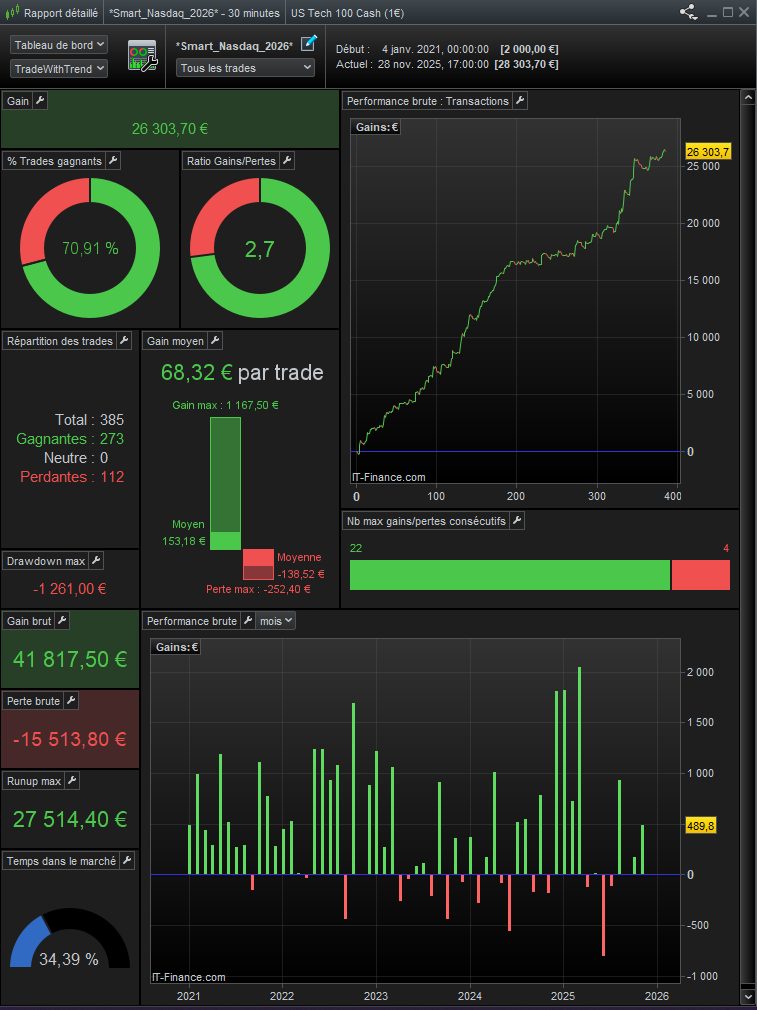The image size is (757, 1010).
Task: Click the Gains:€ label on monthly chart
Action: [176, 647]
